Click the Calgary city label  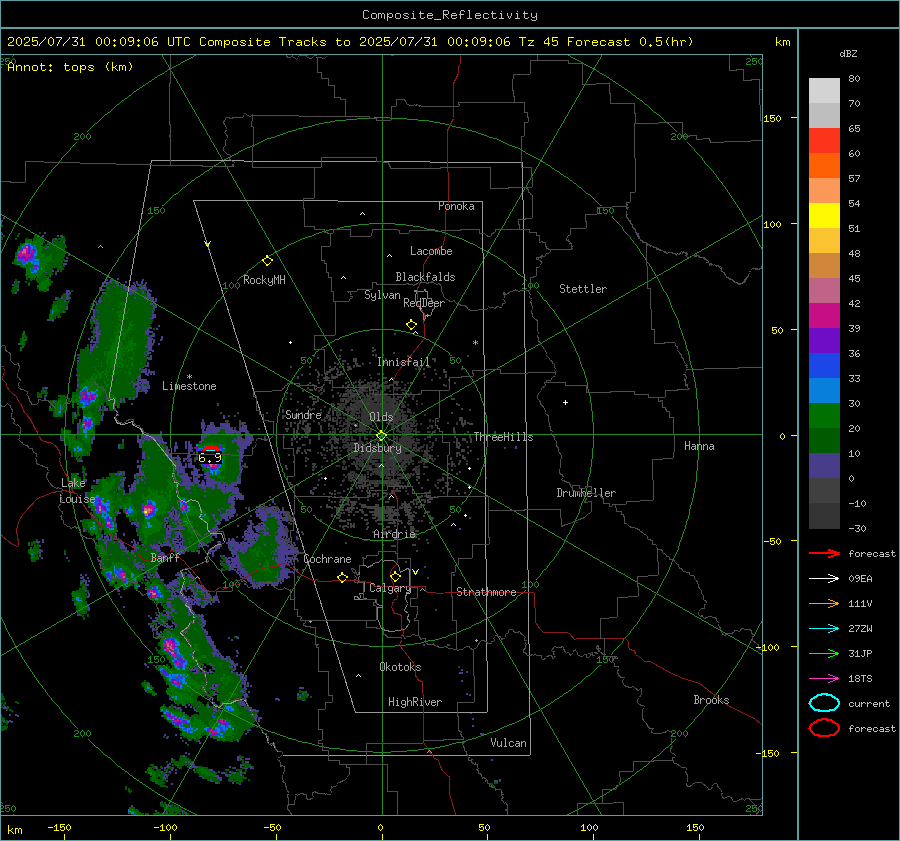click(390, 588)
